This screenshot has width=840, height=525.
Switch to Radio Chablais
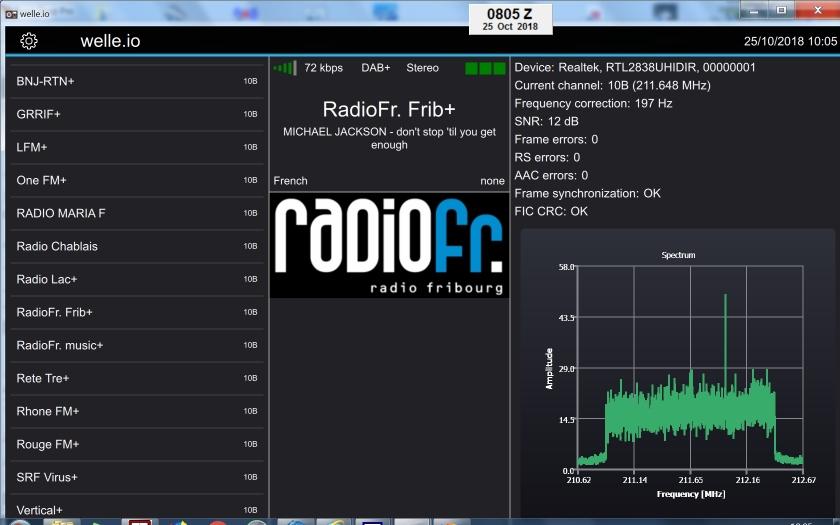[137, 246]
